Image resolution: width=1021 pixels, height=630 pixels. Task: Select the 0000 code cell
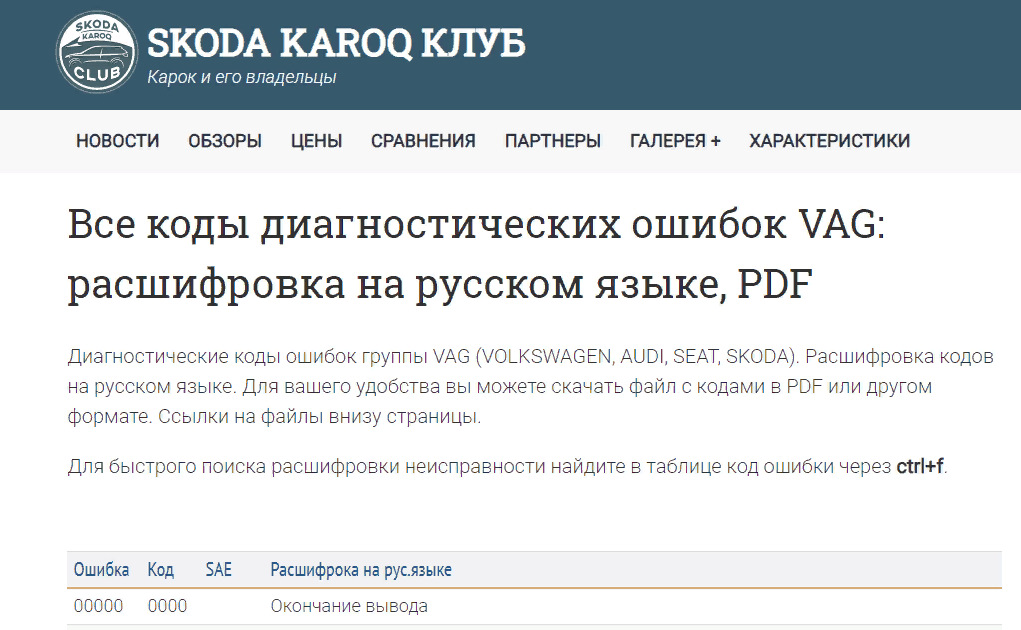click(x=167, y=606)
